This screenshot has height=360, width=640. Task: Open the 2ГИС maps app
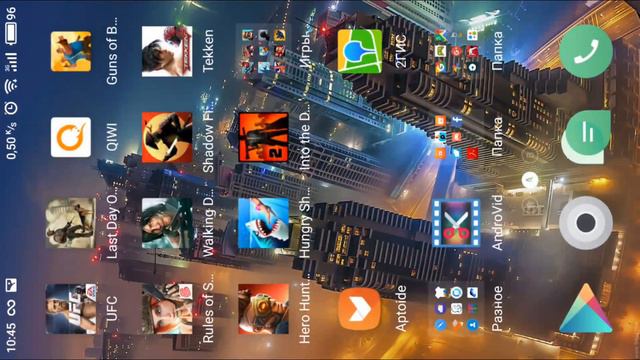360,51
